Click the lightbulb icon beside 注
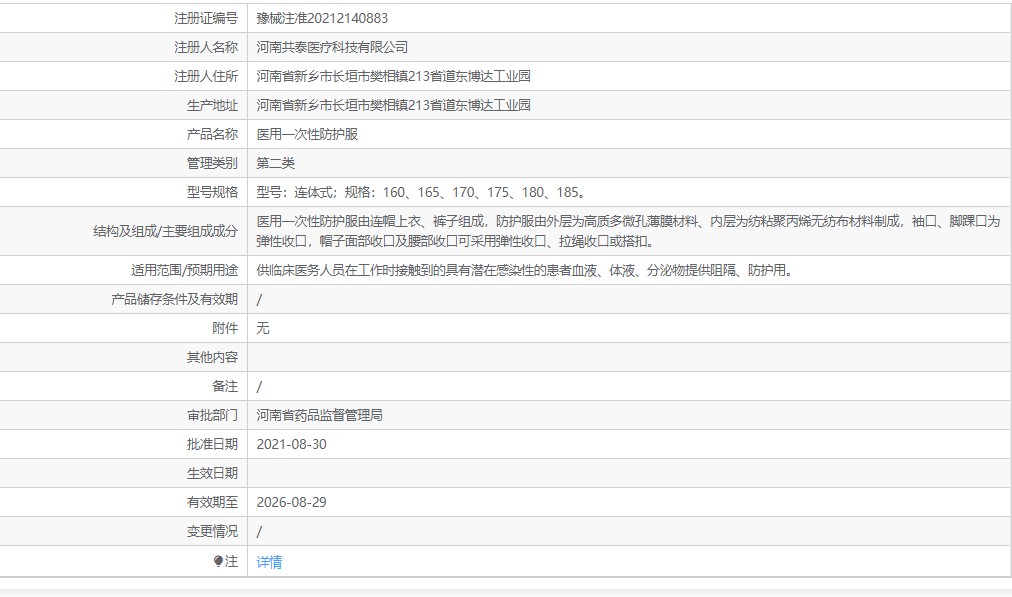Screen dimensions: 1012x597 (x=218, y=562)
